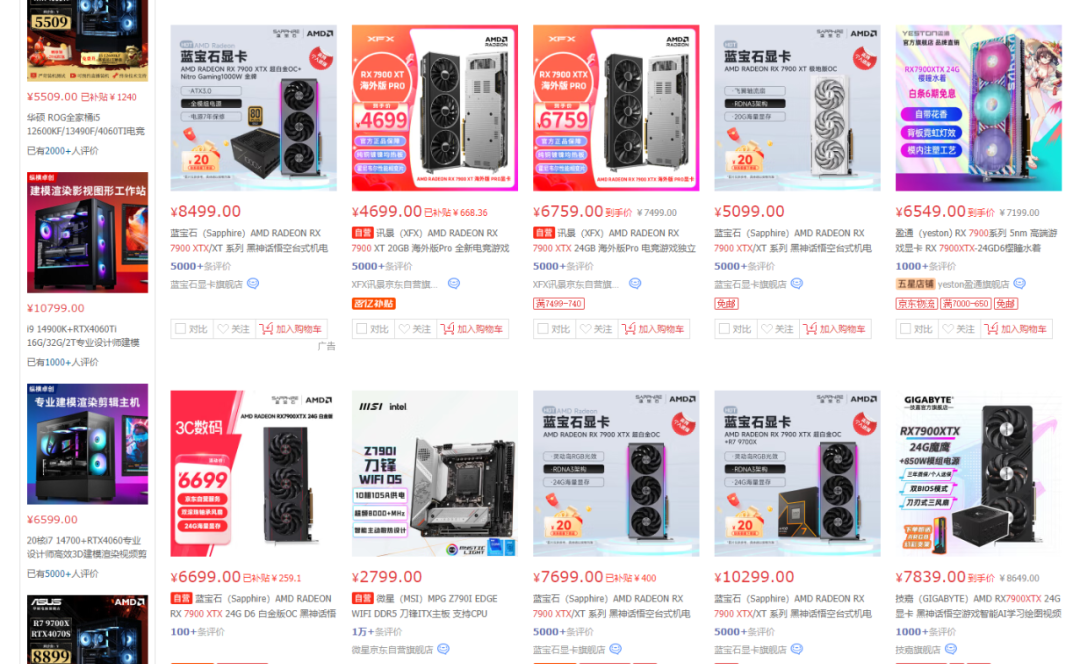
Task: Open chat icon beside 蓝宝石显卡旗舰店 for ¥8499.00 card
Action: 253,284
